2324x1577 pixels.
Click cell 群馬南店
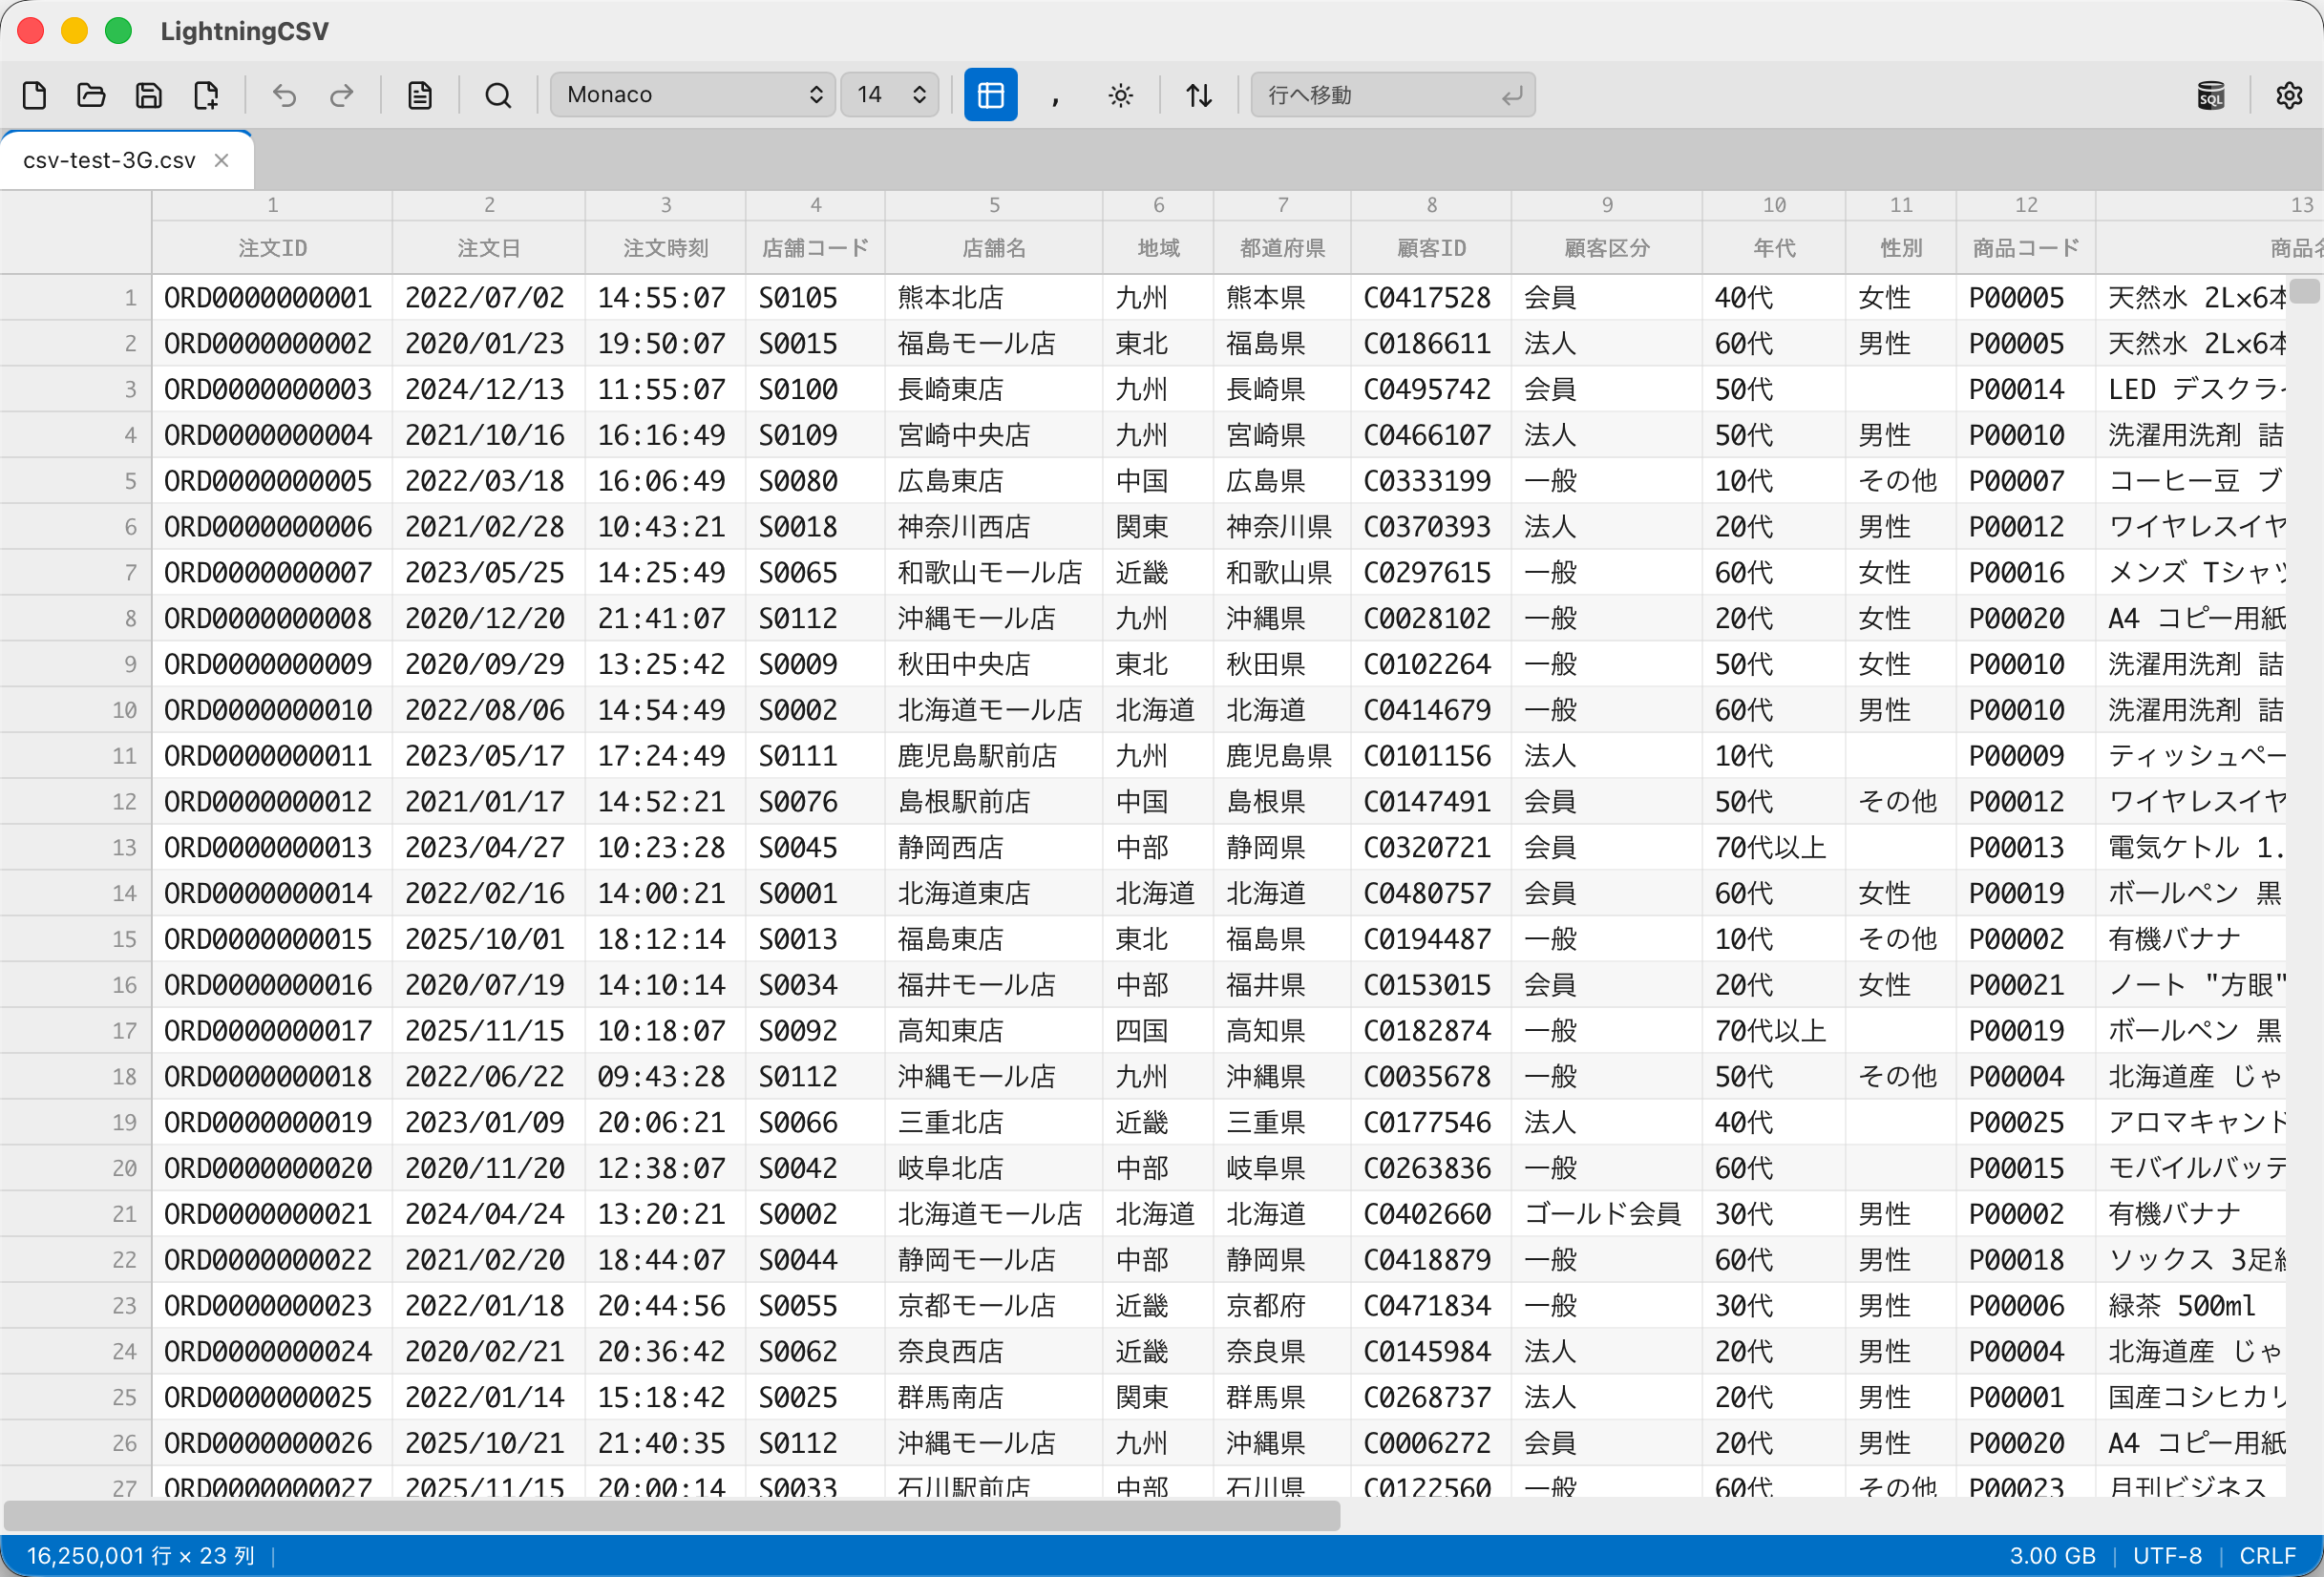(994, 1397)
